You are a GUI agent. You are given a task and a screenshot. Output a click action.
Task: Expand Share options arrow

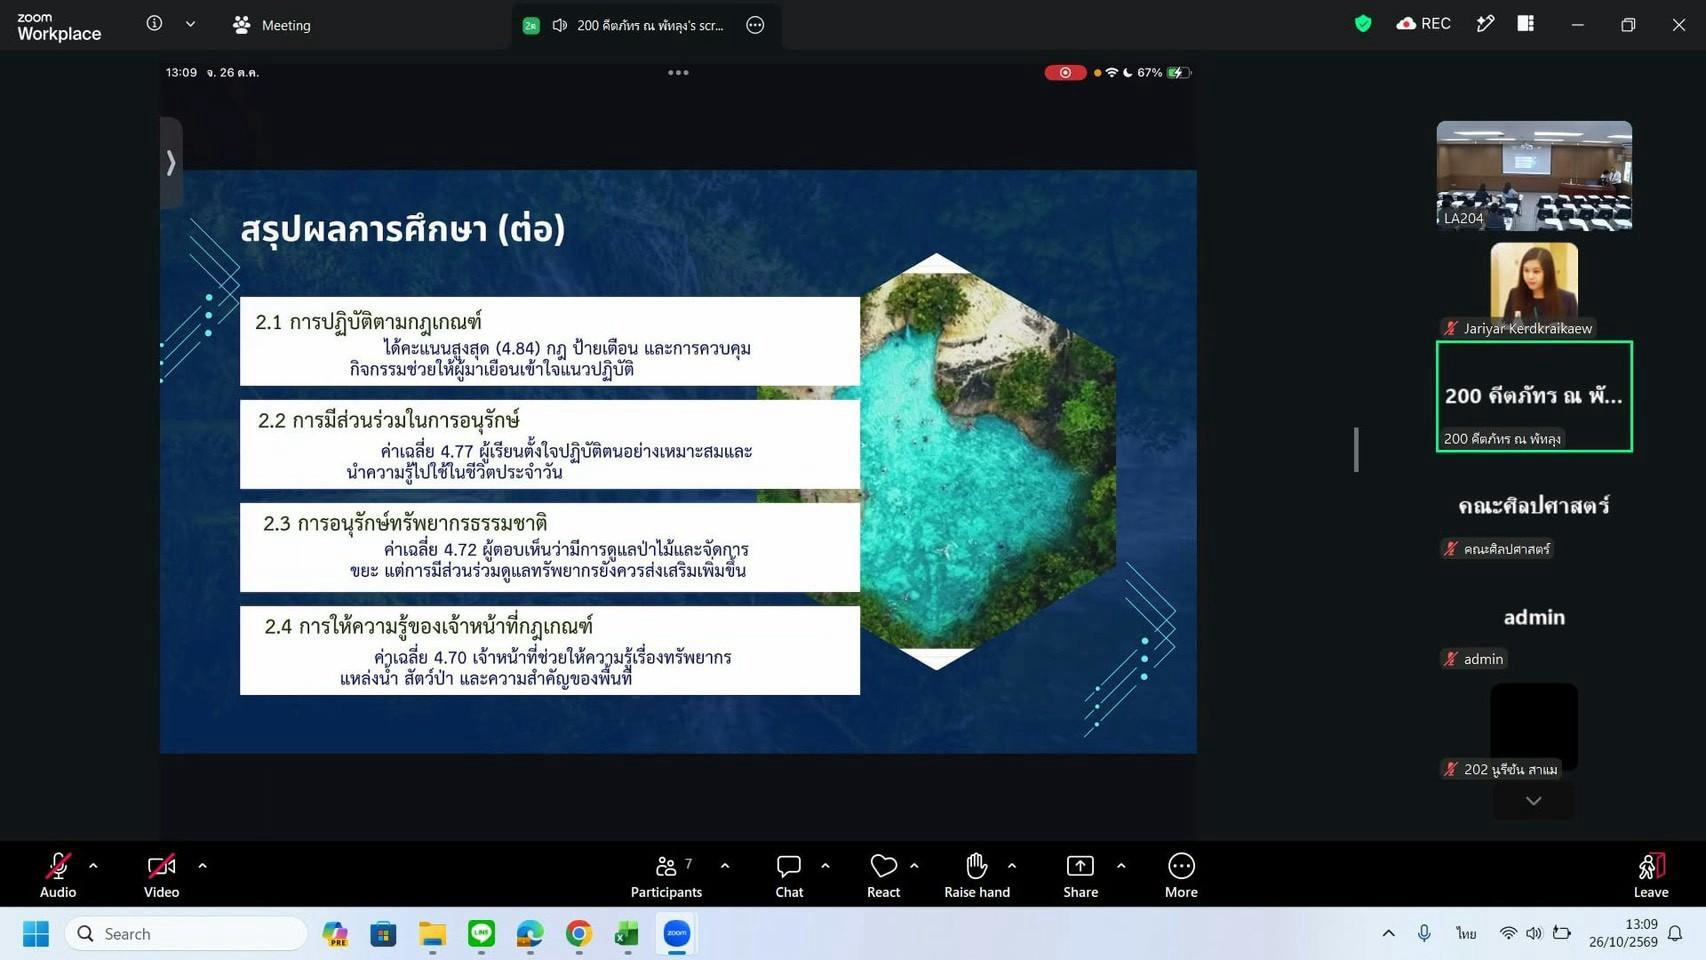click(x=1121, y=866)
